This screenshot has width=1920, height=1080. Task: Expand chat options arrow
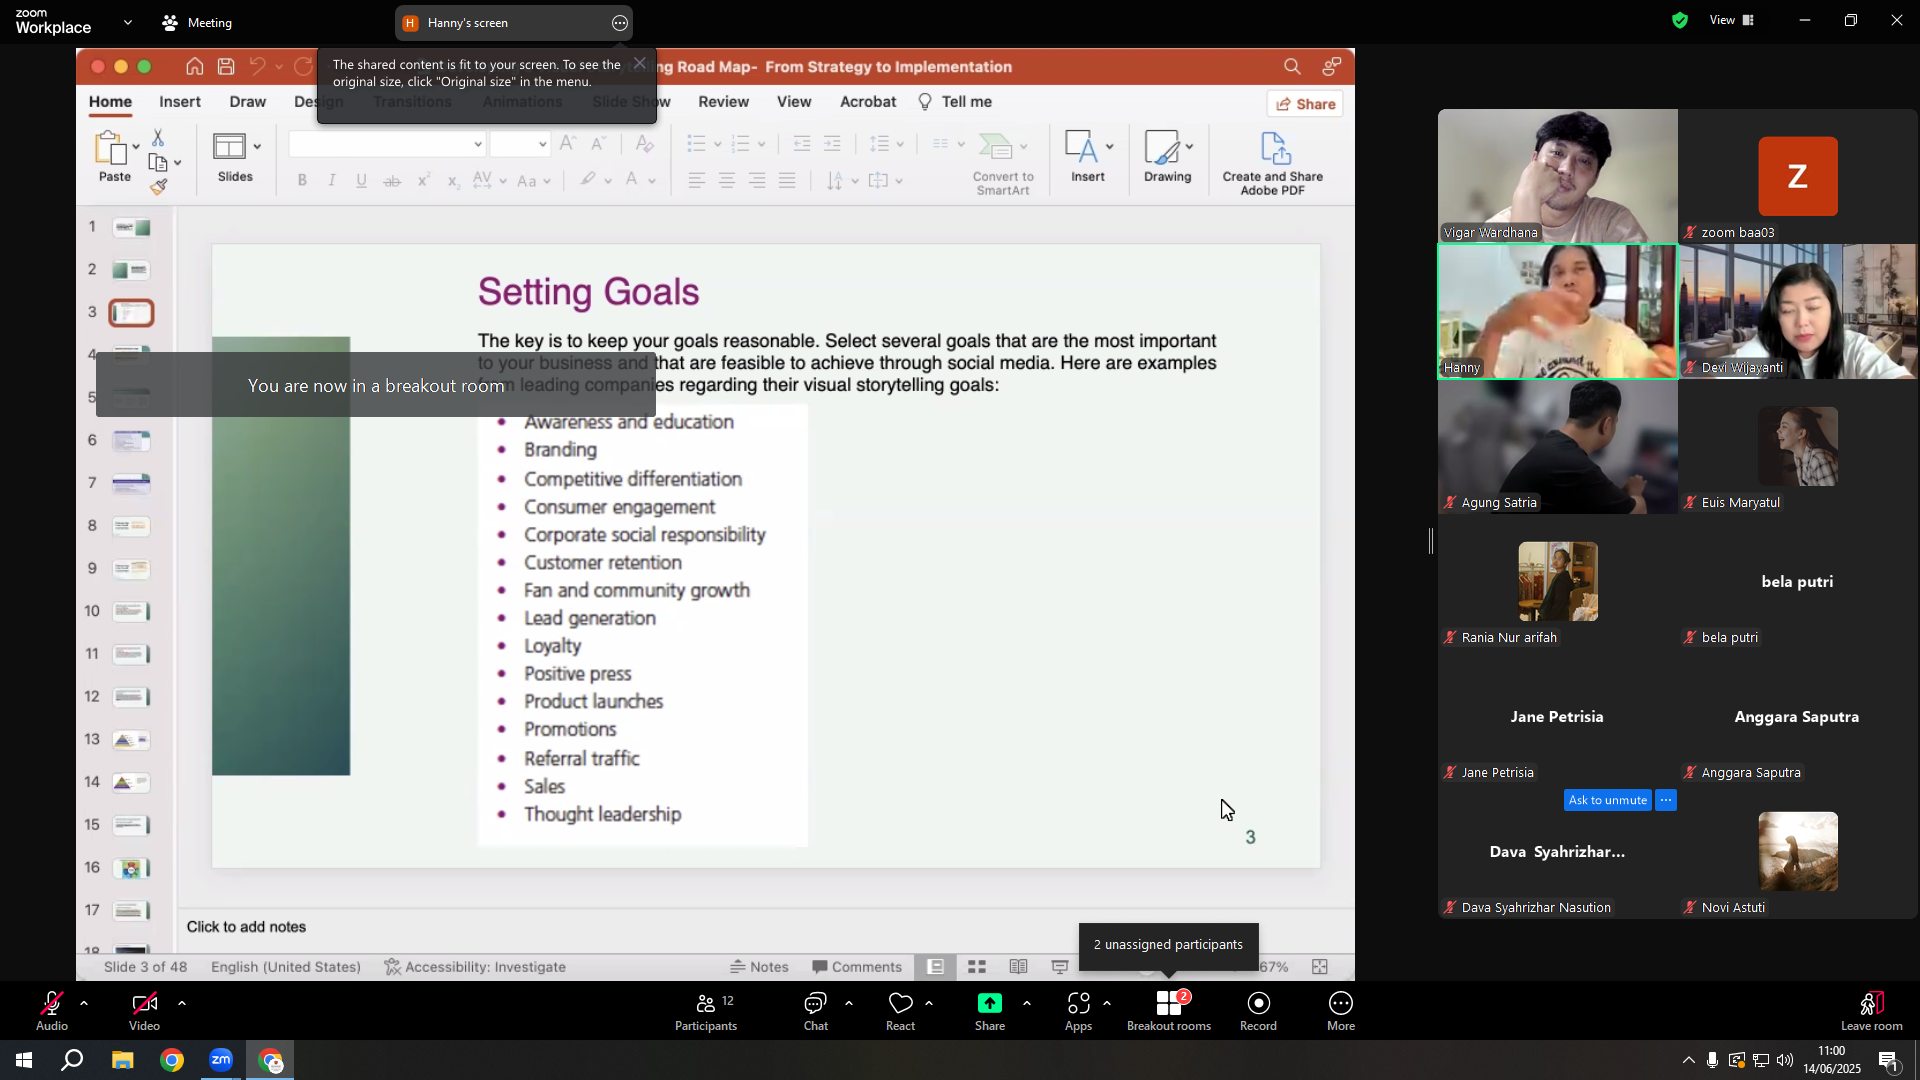849,1002
